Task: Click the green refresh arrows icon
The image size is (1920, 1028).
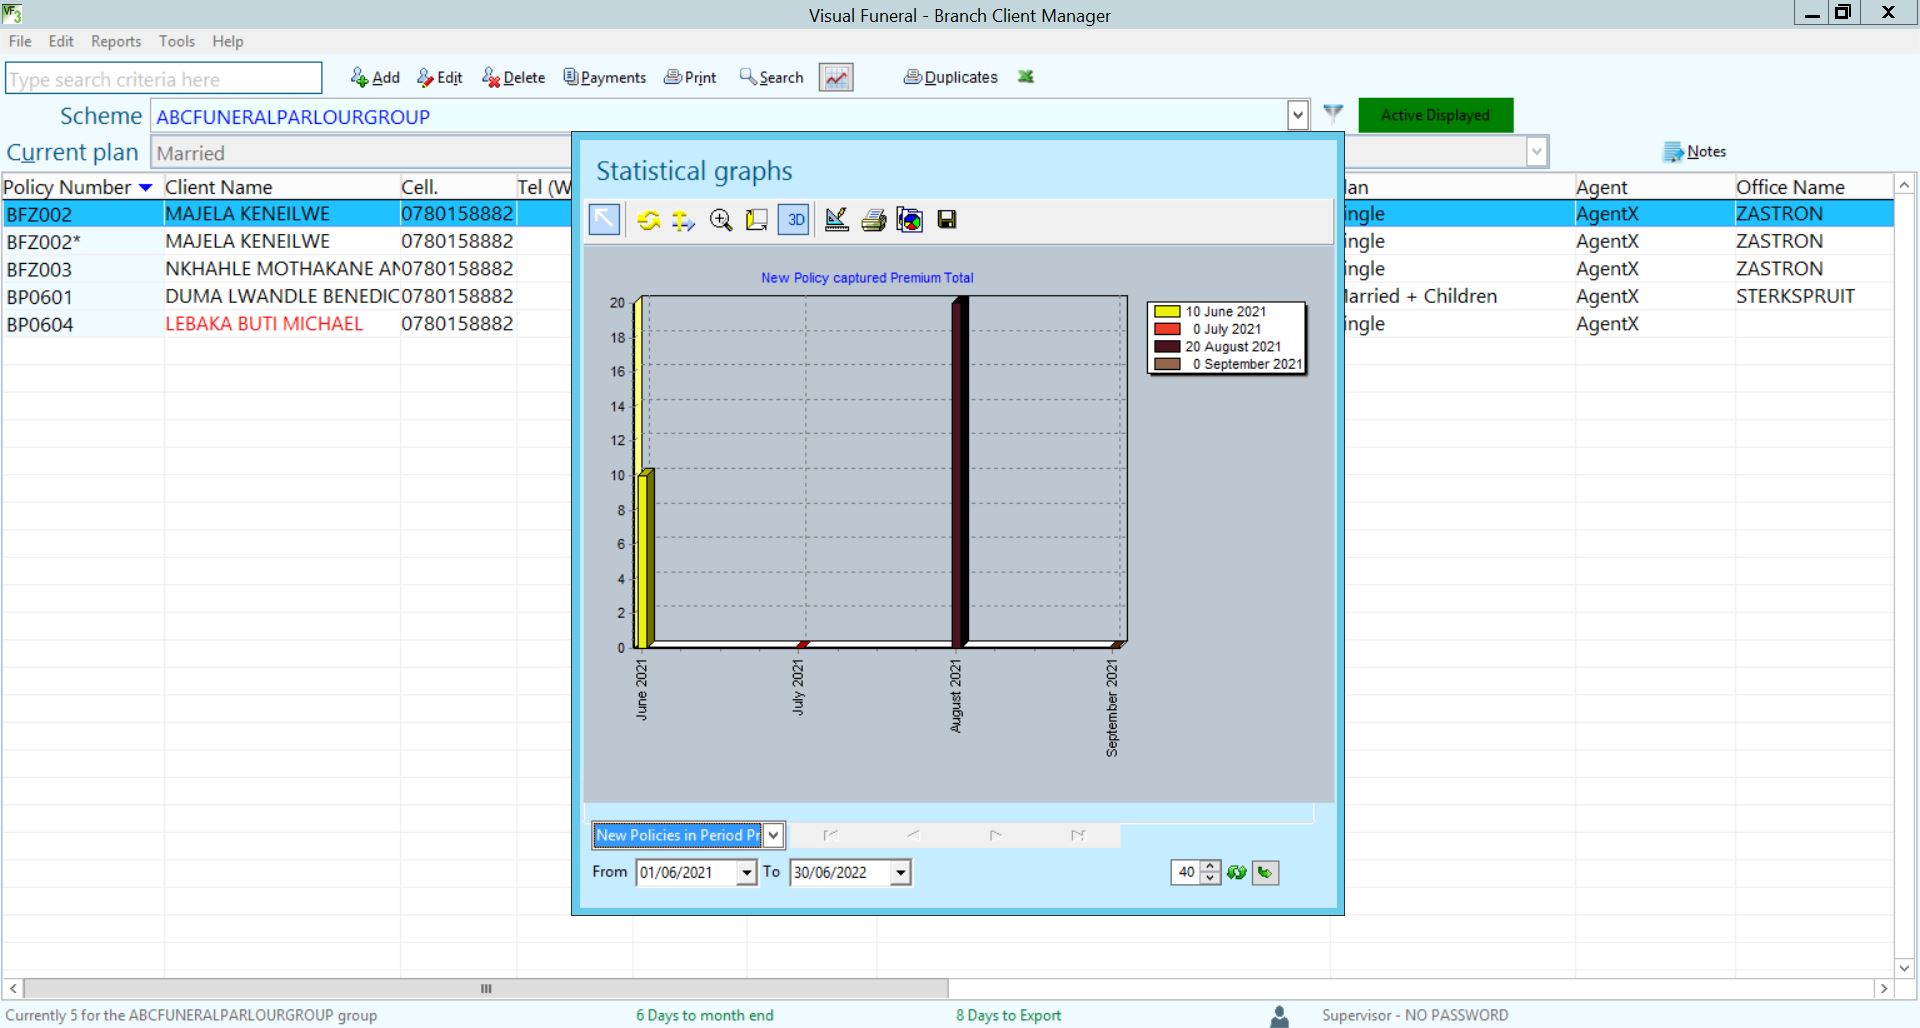Action: [x=1237, y=872]
